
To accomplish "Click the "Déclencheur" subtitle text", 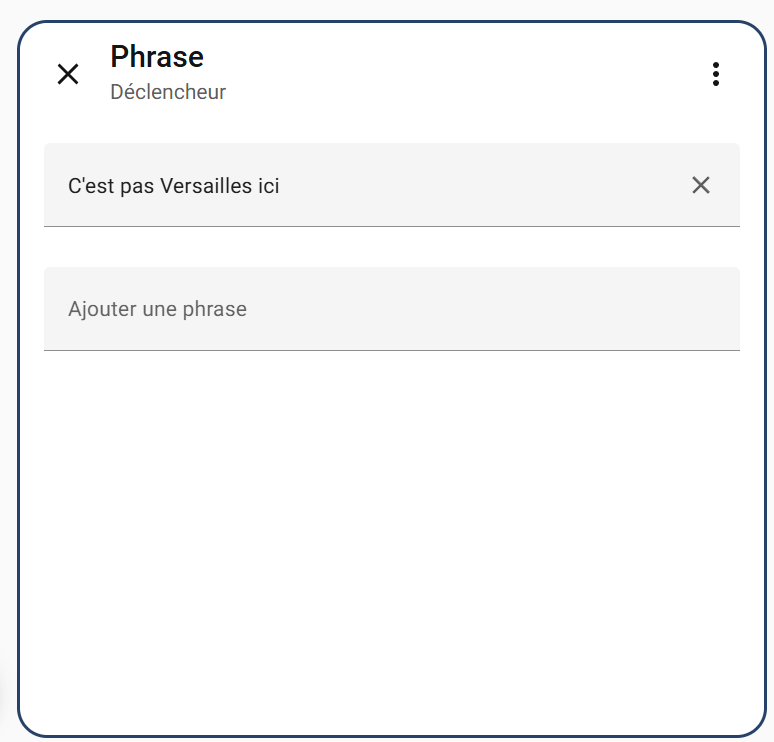I will point(168,92).
